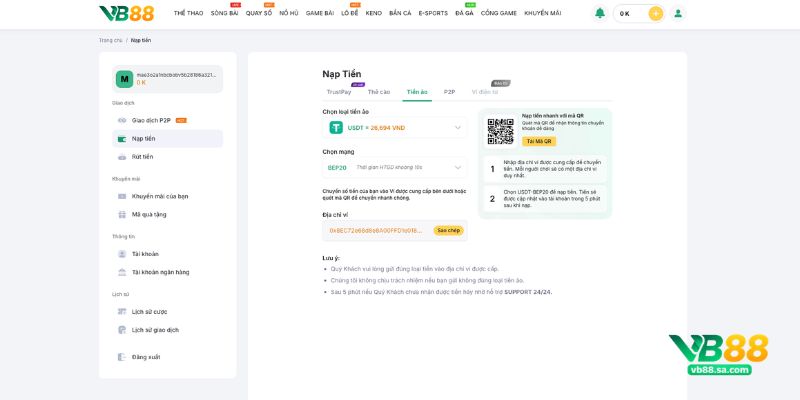The height and width of the screenshot is (400, 800).
Task: Open the NỔ HŨ menu
Action: point(289,13)
